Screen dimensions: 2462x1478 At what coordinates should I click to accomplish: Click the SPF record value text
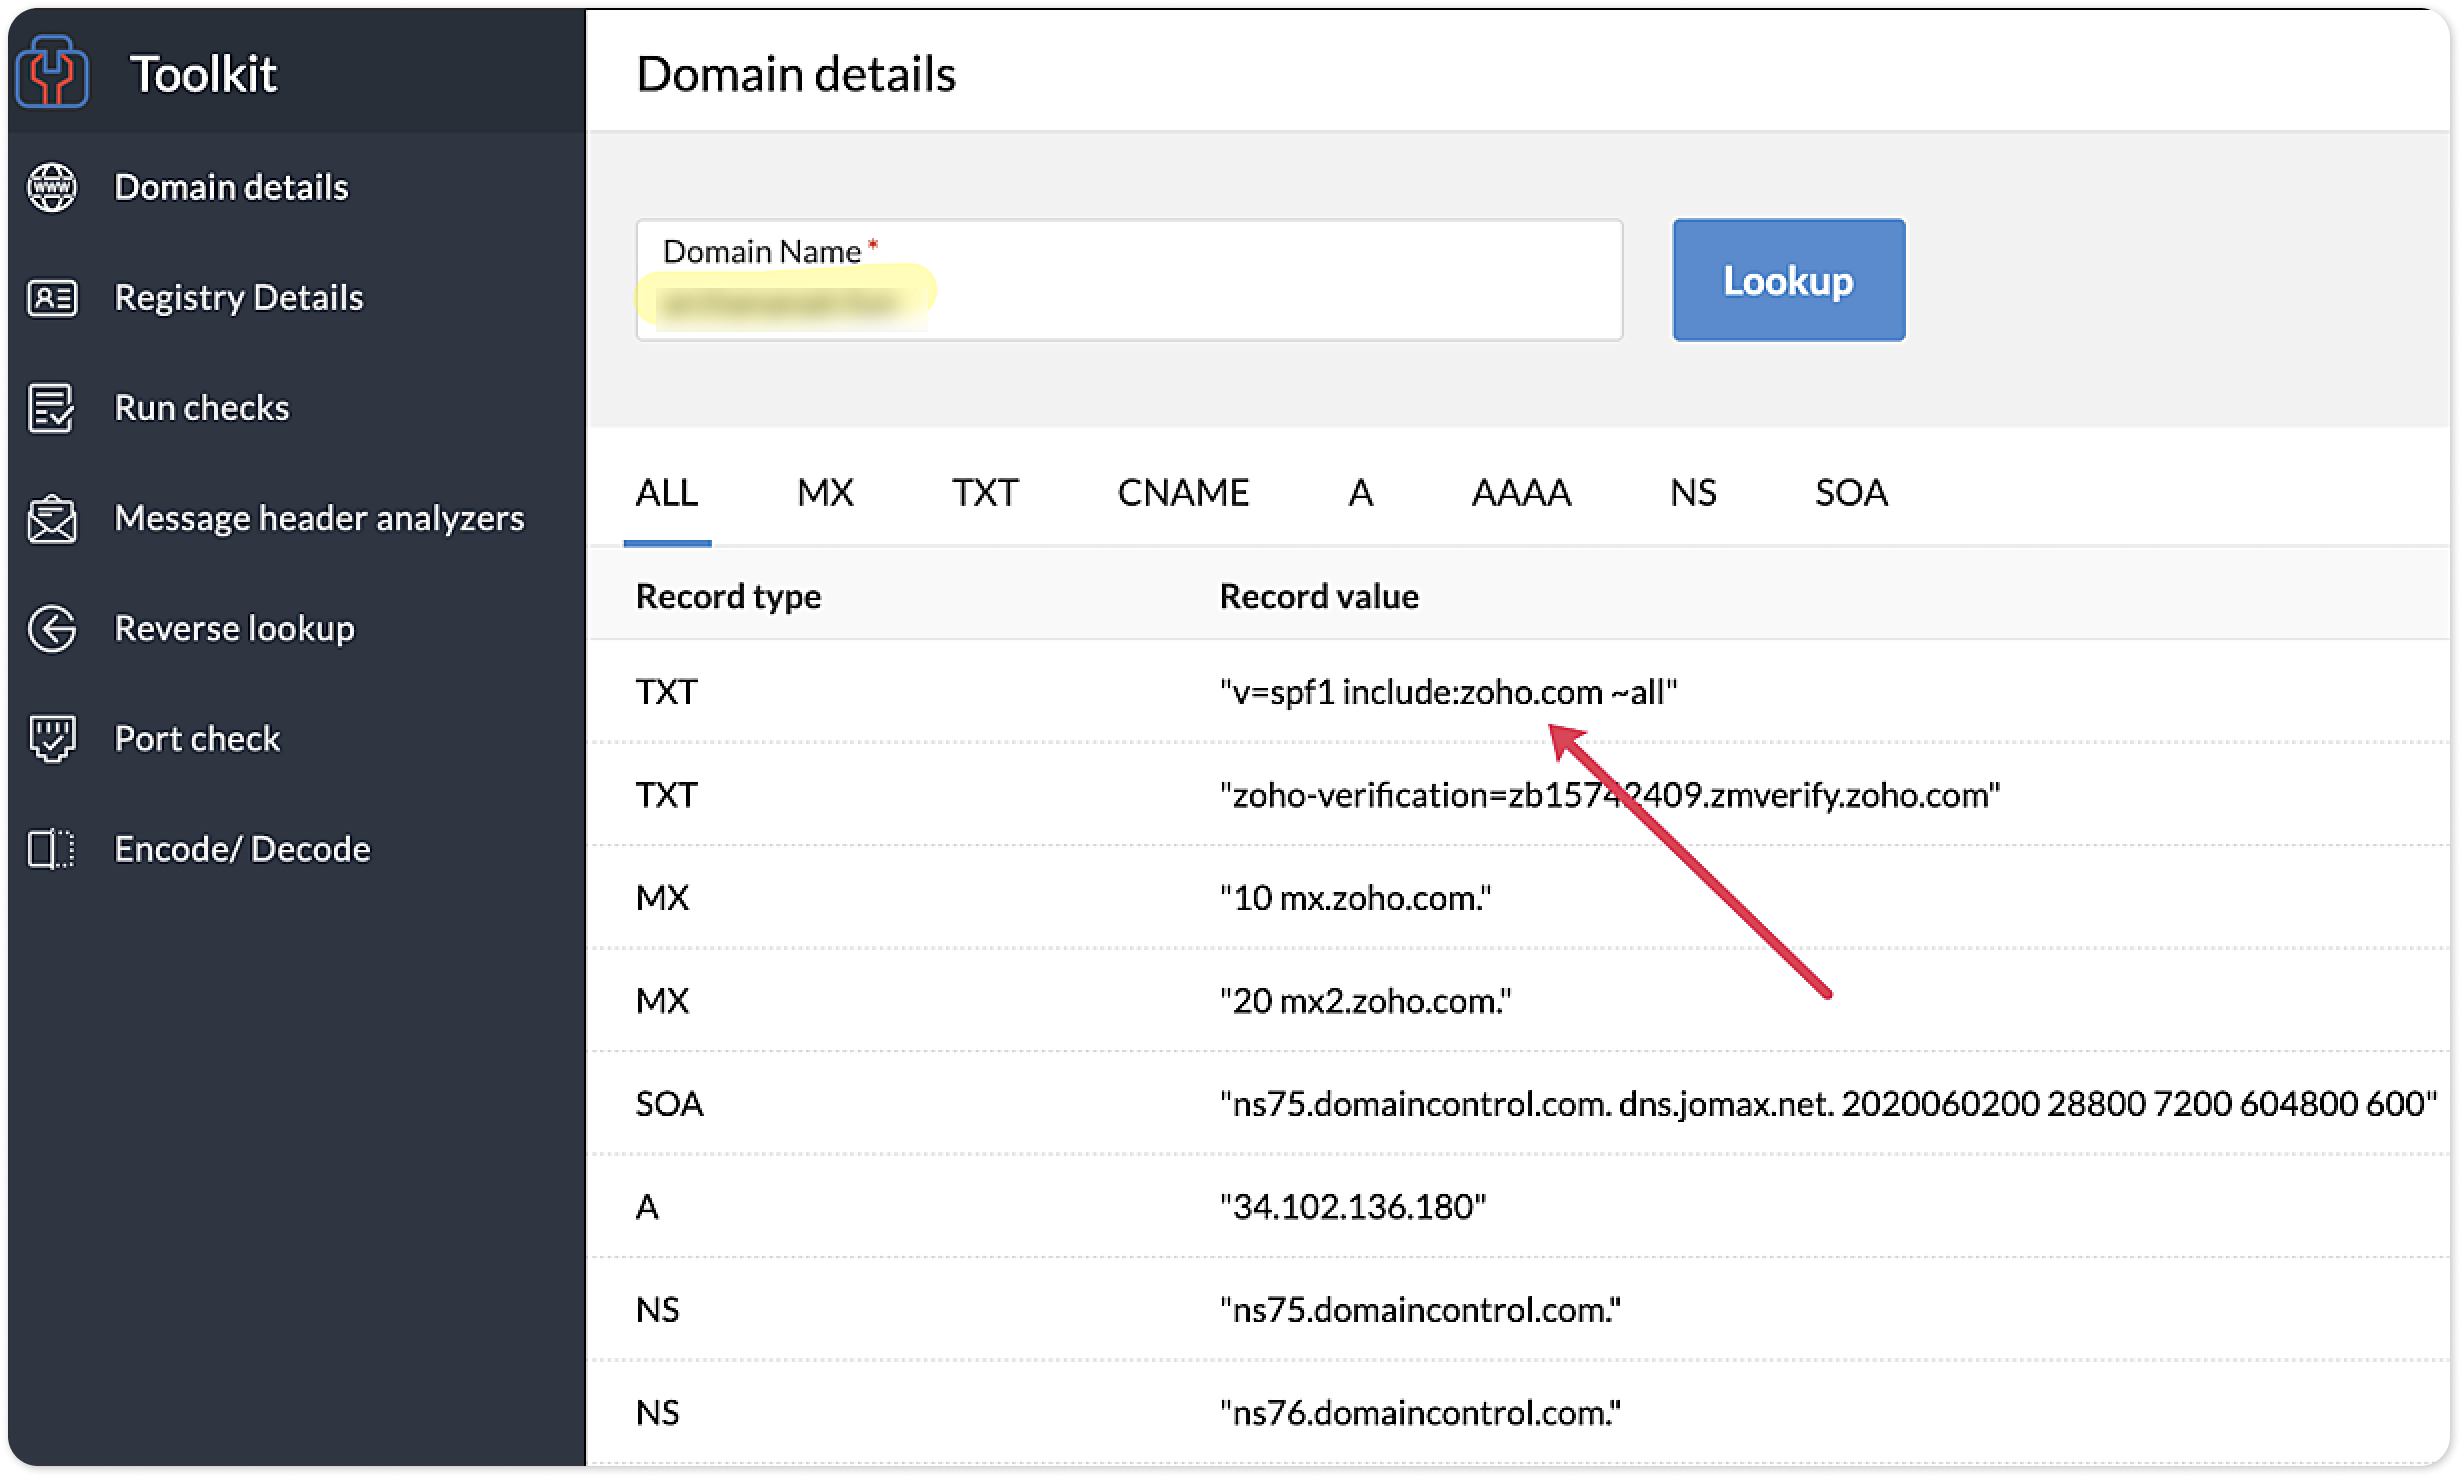coord(1448,692)
